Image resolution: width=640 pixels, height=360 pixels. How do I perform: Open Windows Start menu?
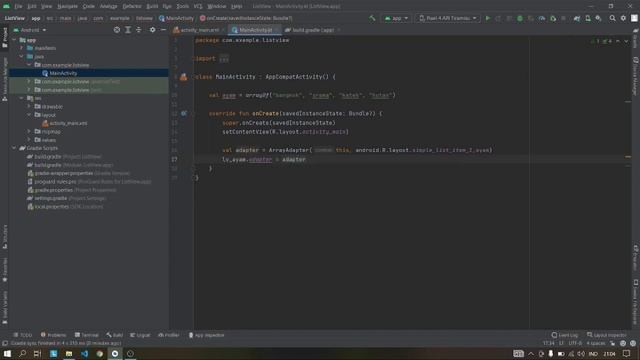tap(7, 354)
